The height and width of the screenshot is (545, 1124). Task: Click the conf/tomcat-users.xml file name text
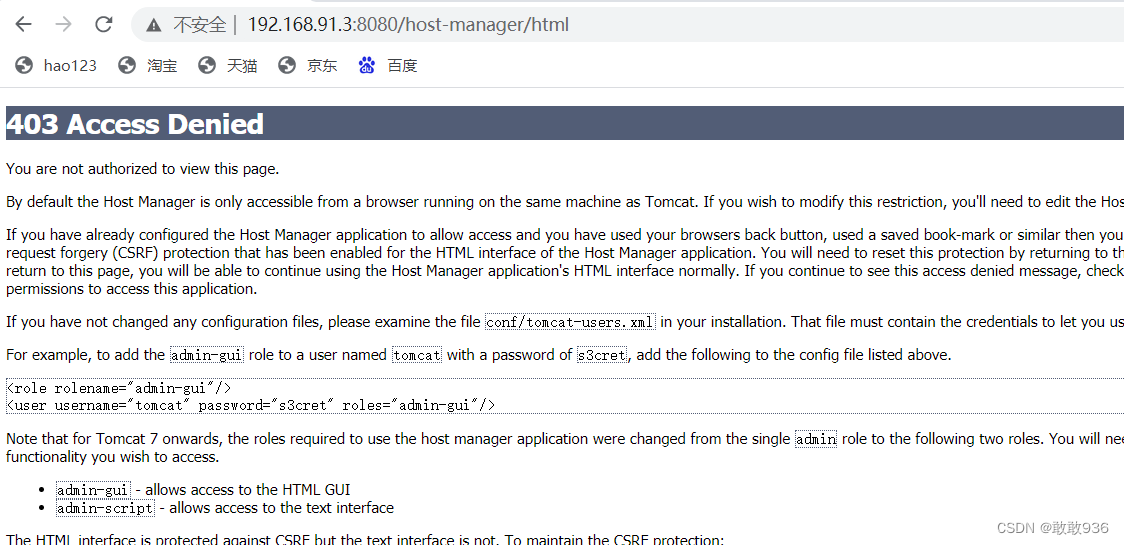coord(570,322)
